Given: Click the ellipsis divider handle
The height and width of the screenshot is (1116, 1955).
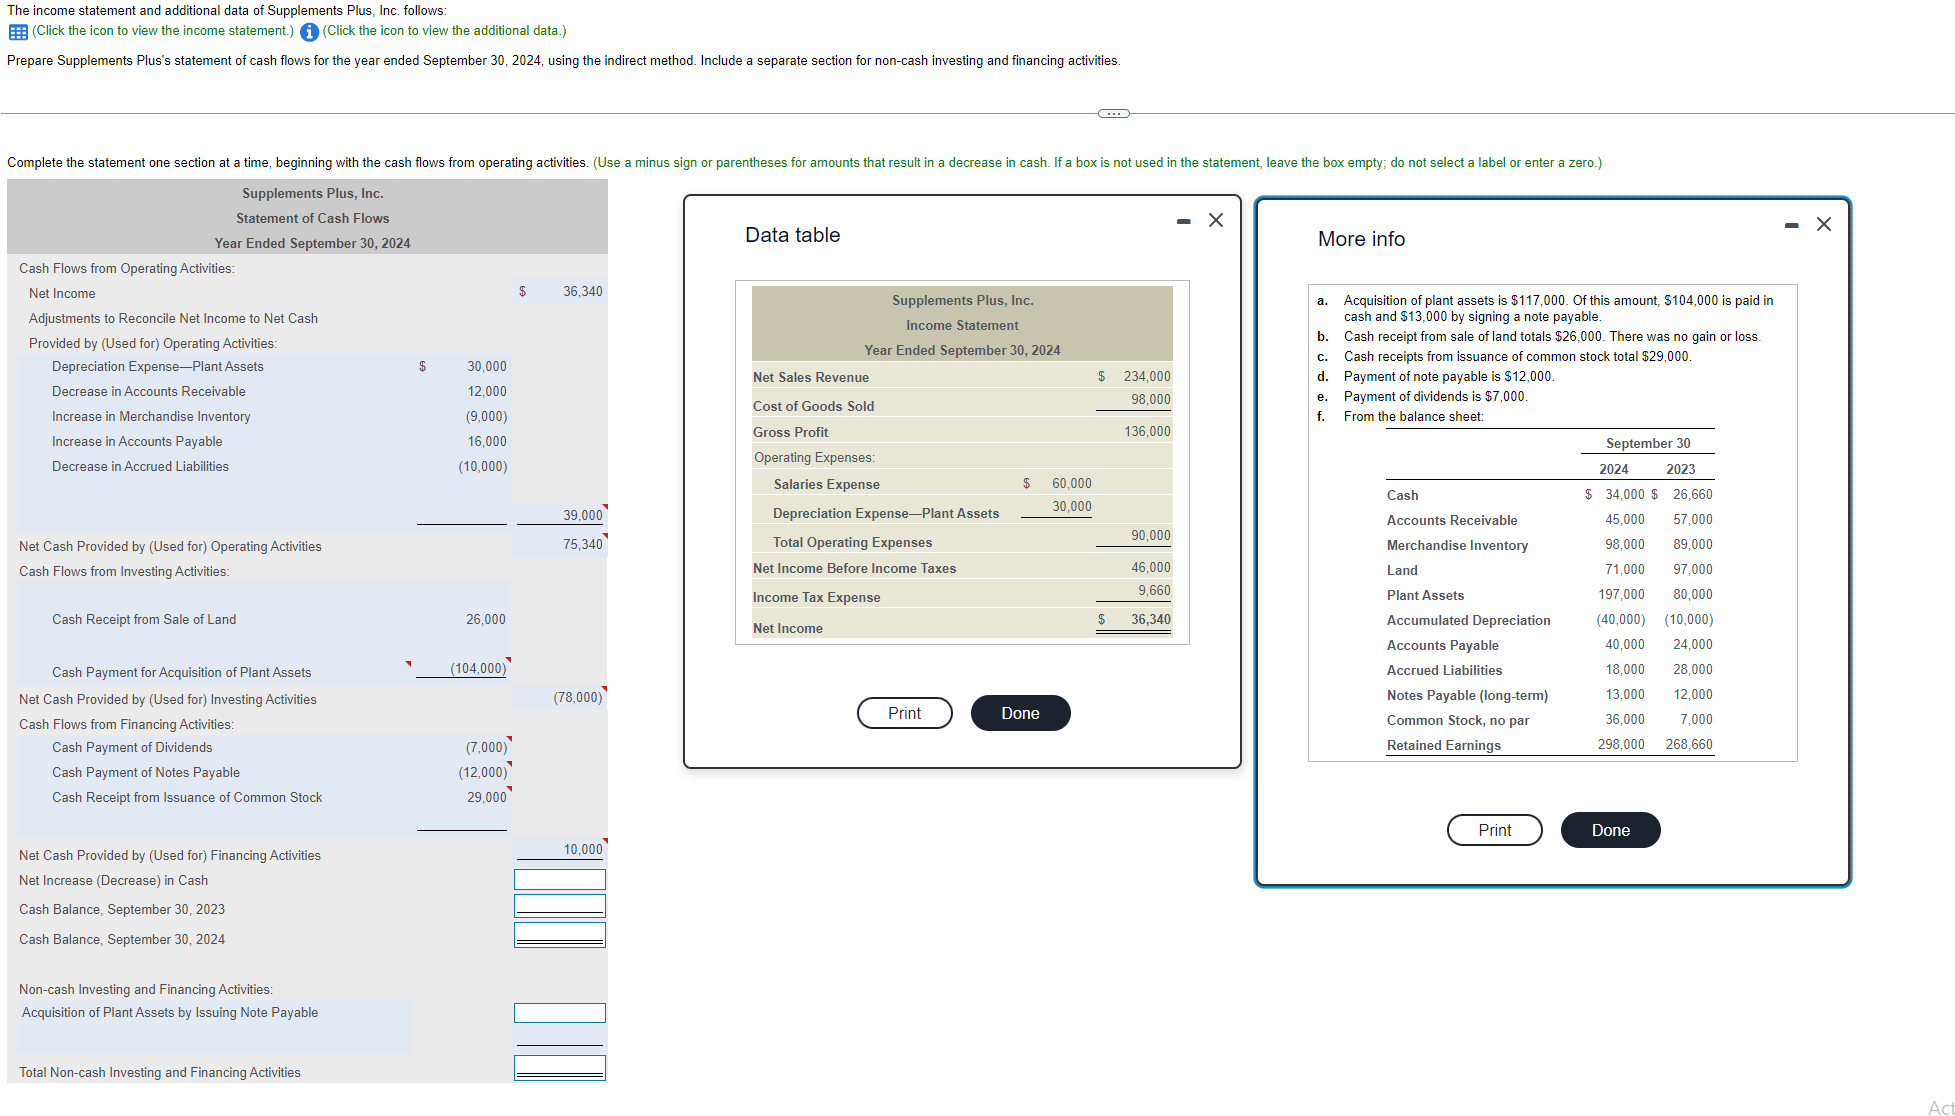Looking at the screenshot, I should click(1114, 113).
